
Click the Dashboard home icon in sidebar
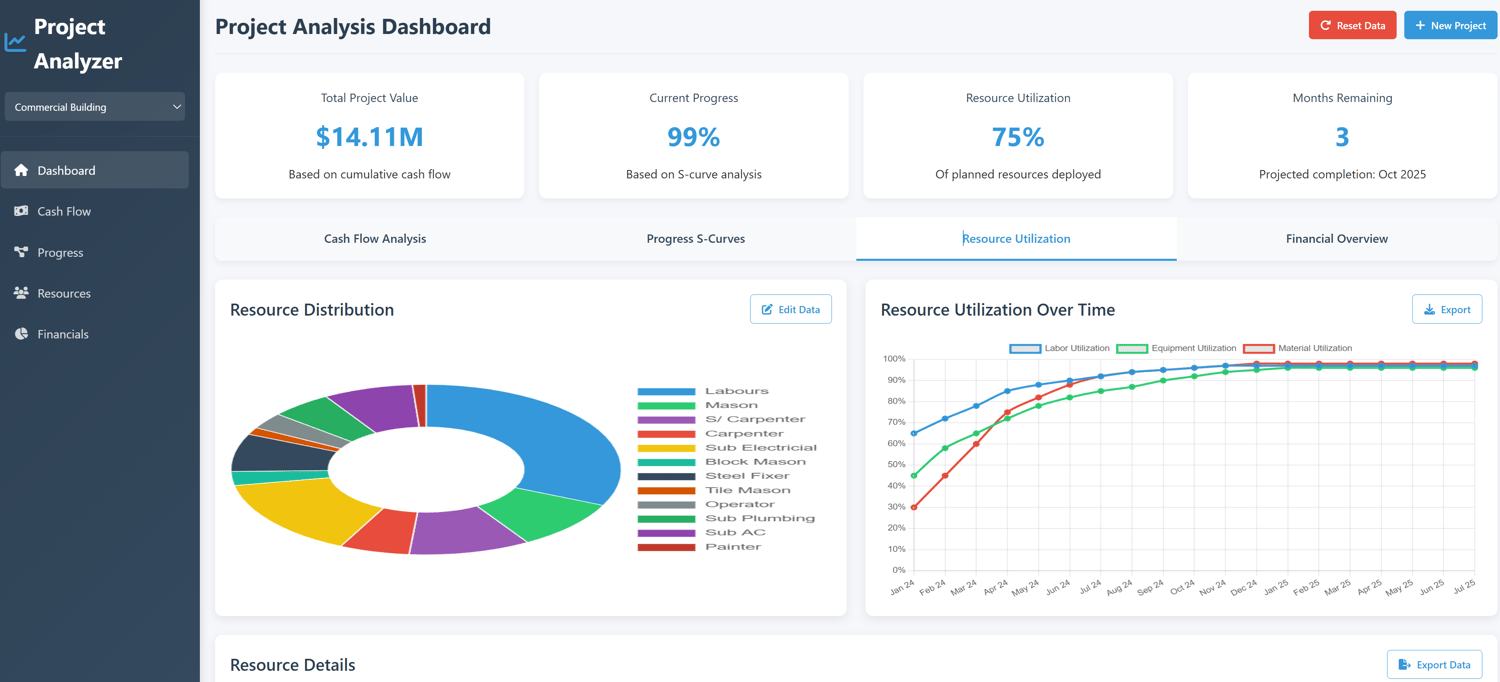pyautogui.click(x=21, y=170)
